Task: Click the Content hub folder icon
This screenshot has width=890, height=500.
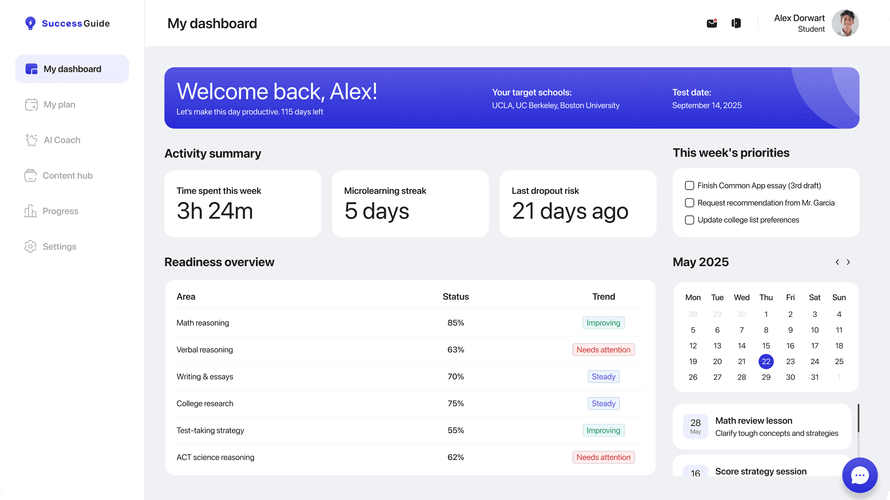Action: [x=31, y=176]
